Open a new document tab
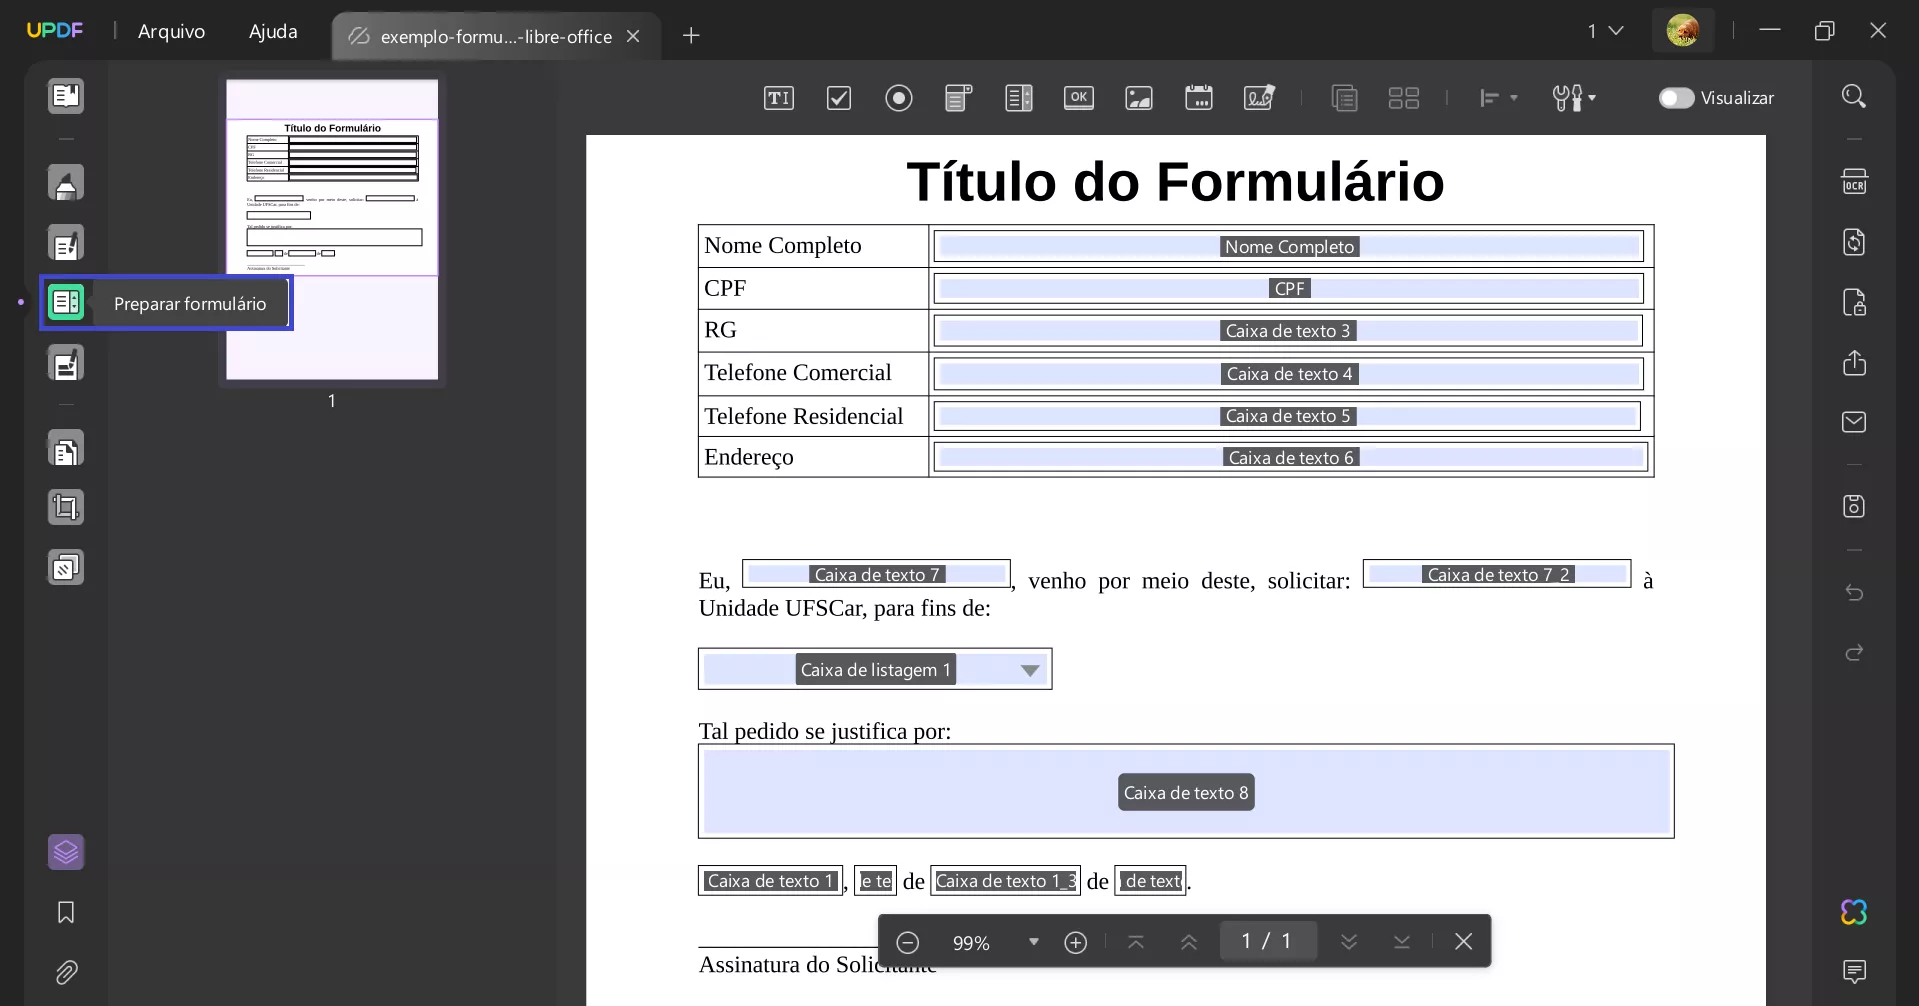 [692, 35]
